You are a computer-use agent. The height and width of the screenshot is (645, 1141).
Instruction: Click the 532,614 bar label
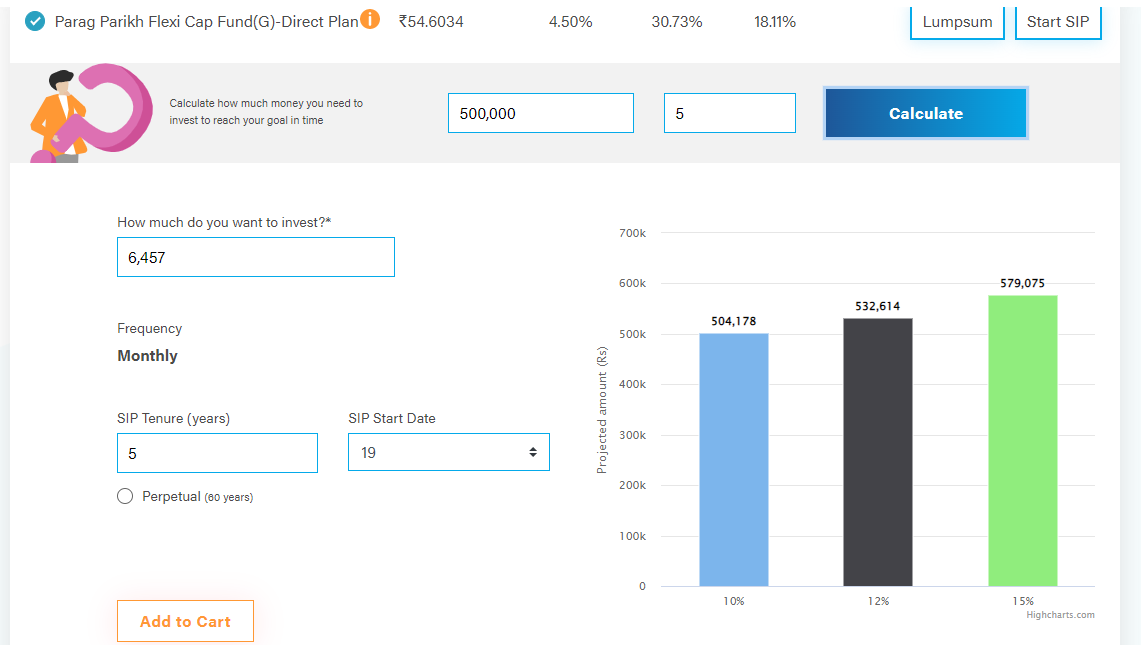(x=878, y=306)
